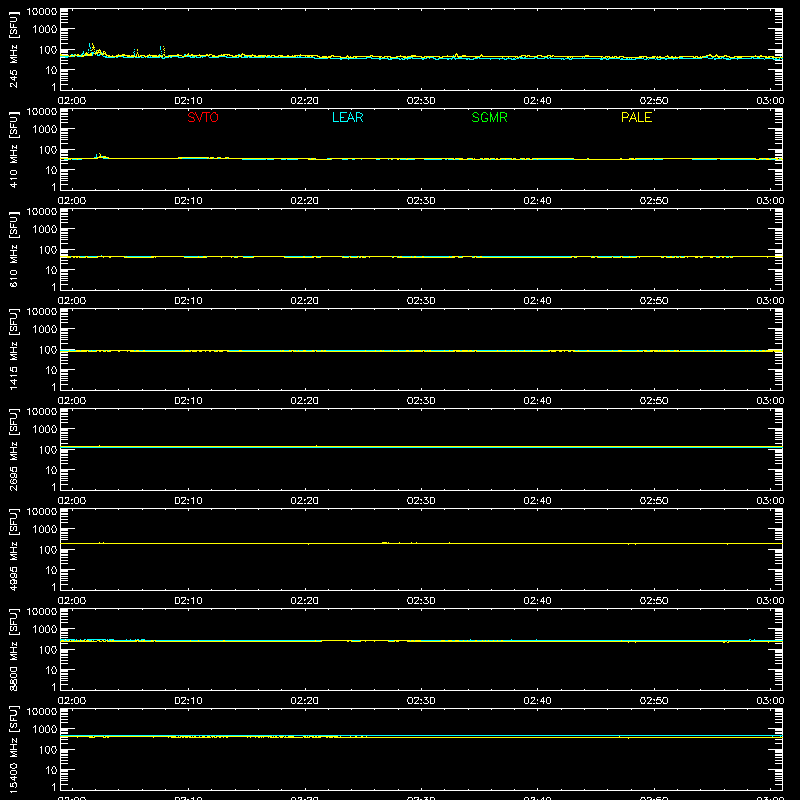The width and height of the screenshot is (800, 800).
Task: Click the 02:50 time label under the 610 MHz plot
Action: coord(654,301)
